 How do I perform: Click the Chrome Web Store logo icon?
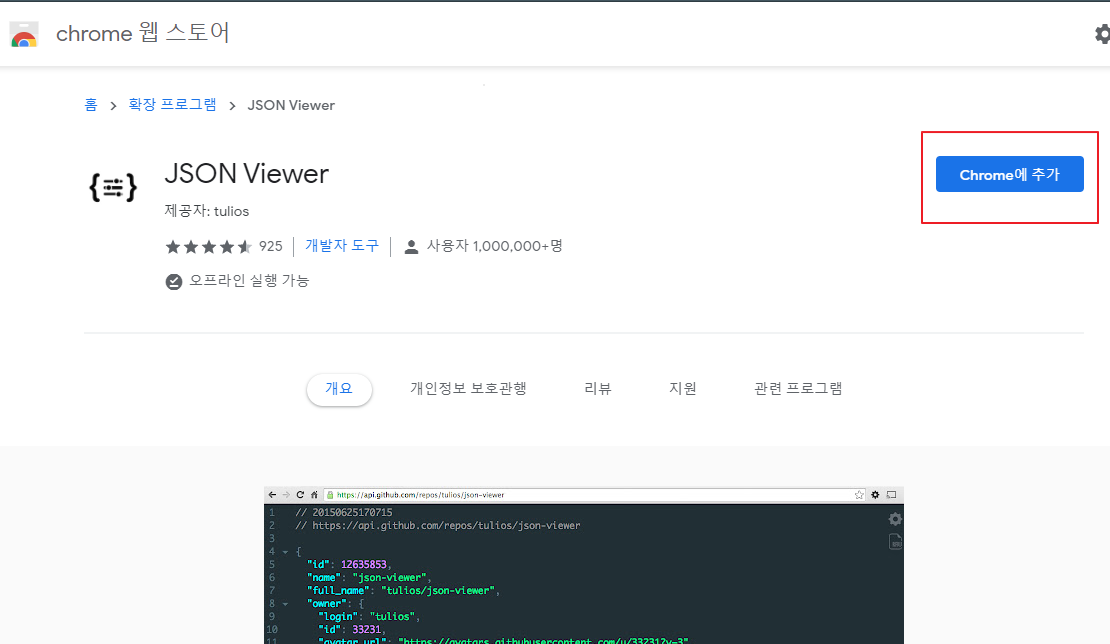[x=23, y=34]
